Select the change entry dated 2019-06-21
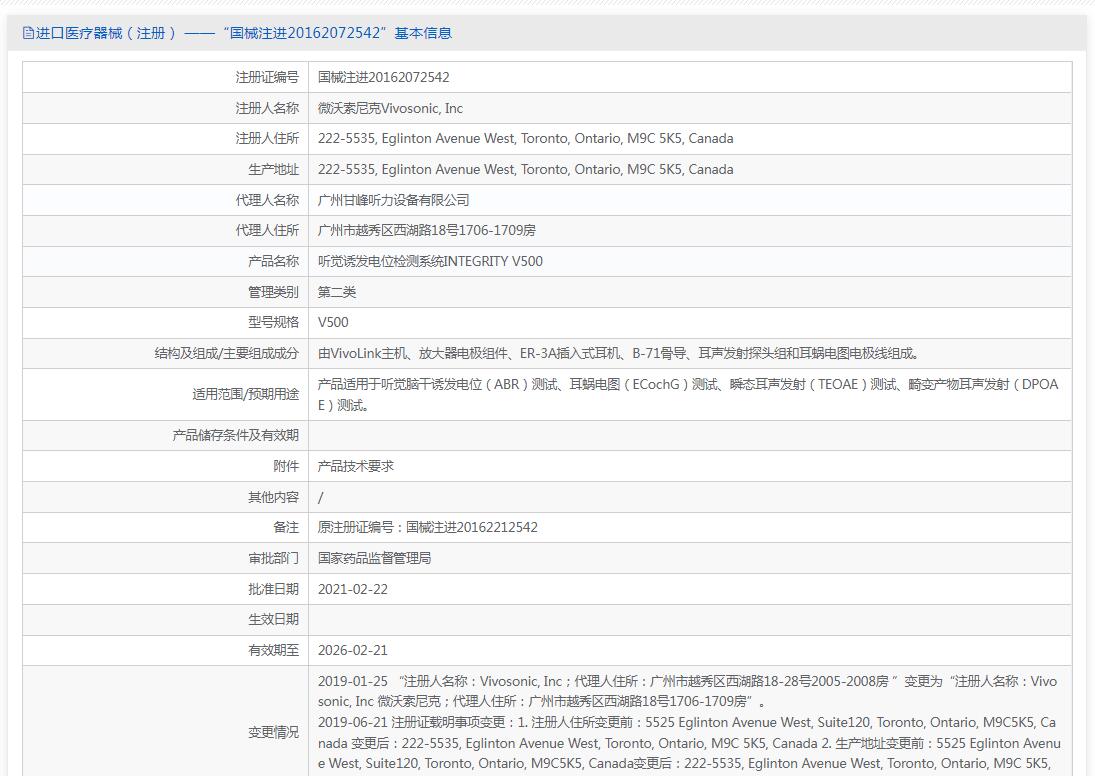The height and width of the screenshot is (776, 1095). pos(689,743)
